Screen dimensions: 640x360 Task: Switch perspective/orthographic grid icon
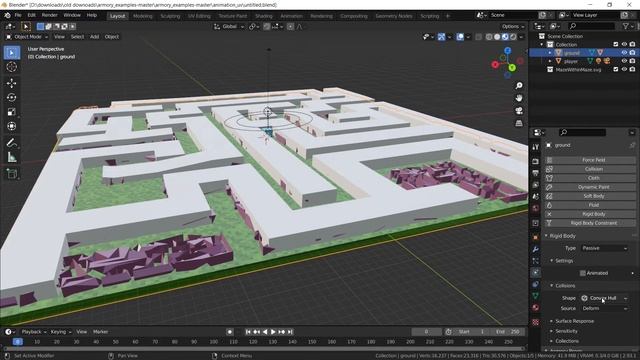click(x=519, y=123)
